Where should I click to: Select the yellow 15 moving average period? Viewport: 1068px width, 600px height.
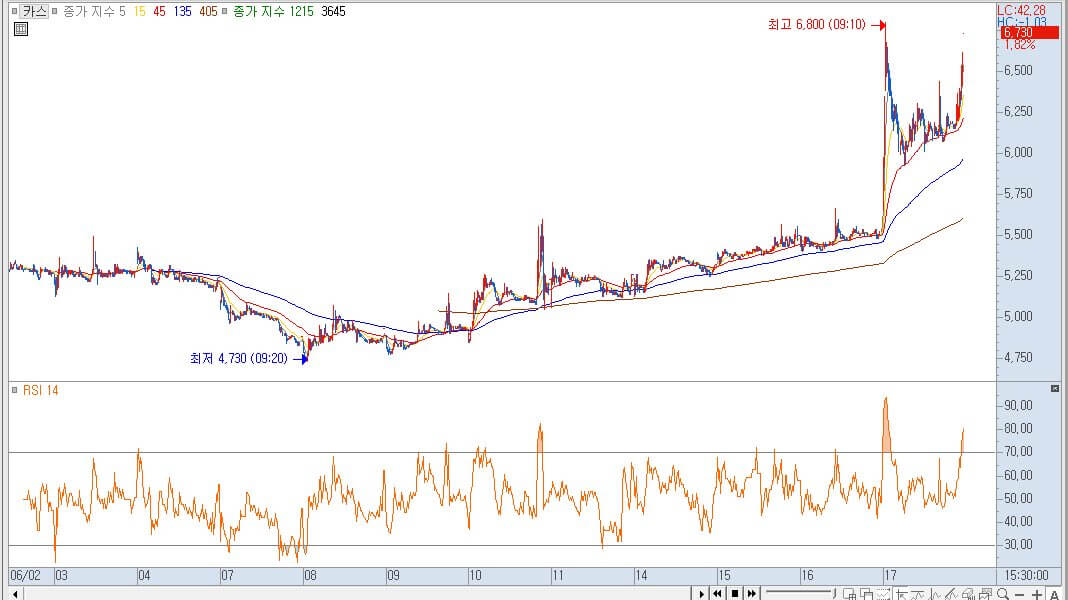click(x=140, y=12)
